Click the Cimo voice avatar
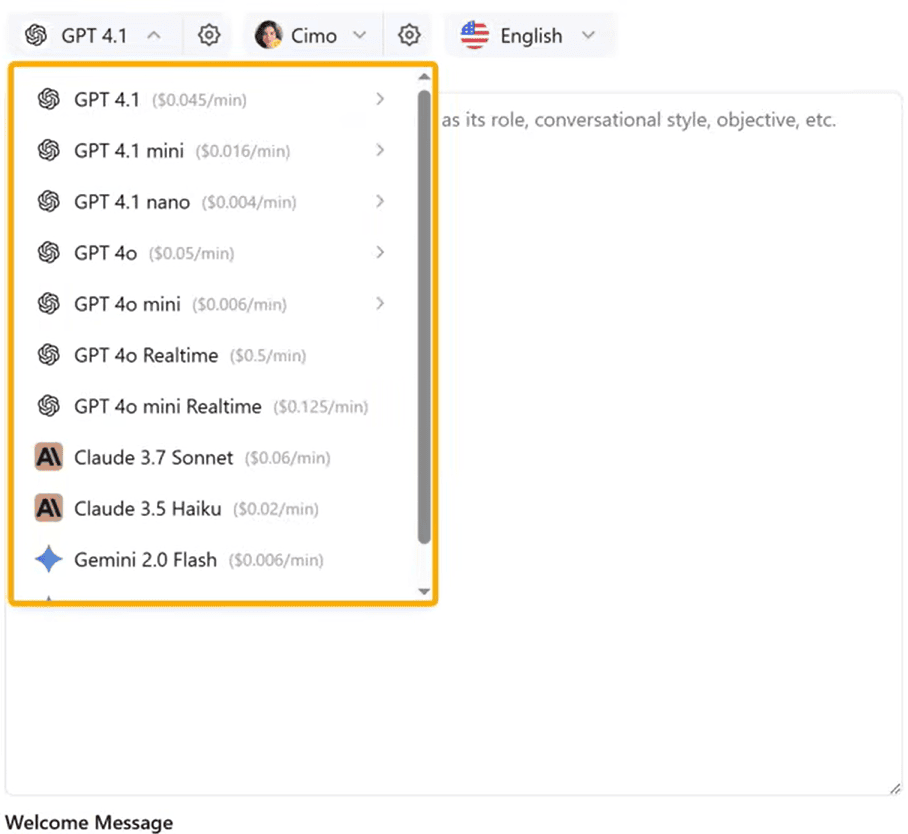Screen dimensions: 908x834 [x=268, y=36]
